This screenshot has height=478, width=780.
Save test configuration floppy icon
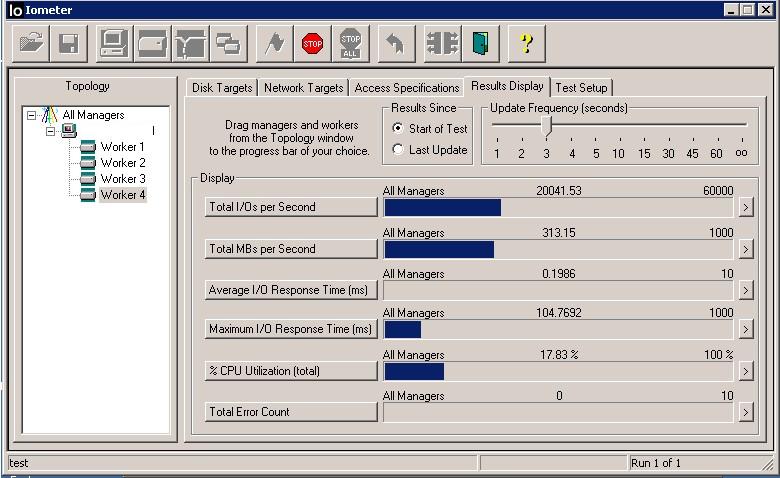click(x=69, y=44)
